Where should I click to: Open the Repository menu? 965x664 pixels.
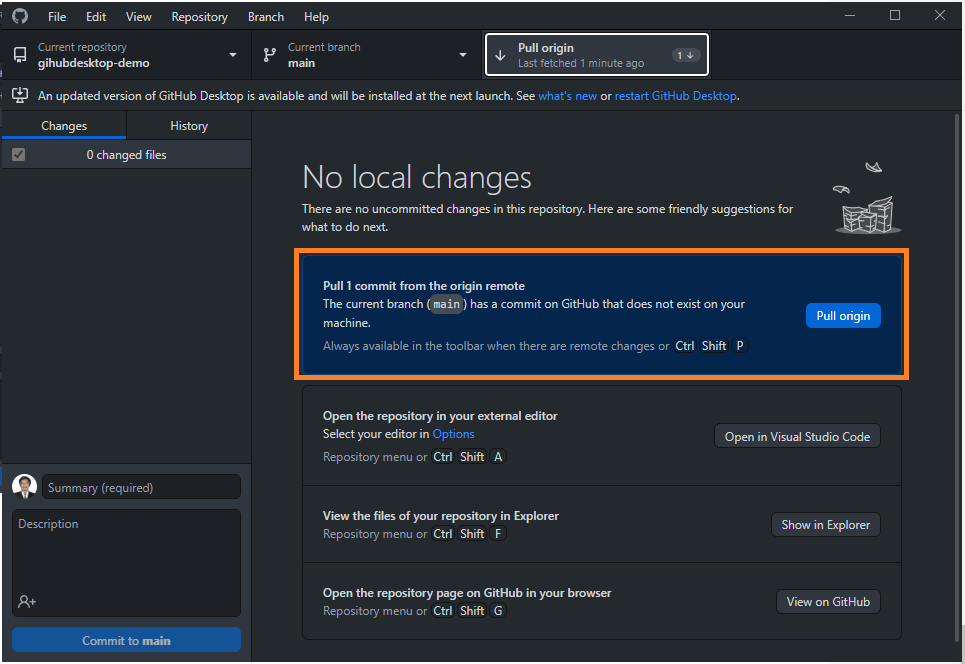[199, 17]
